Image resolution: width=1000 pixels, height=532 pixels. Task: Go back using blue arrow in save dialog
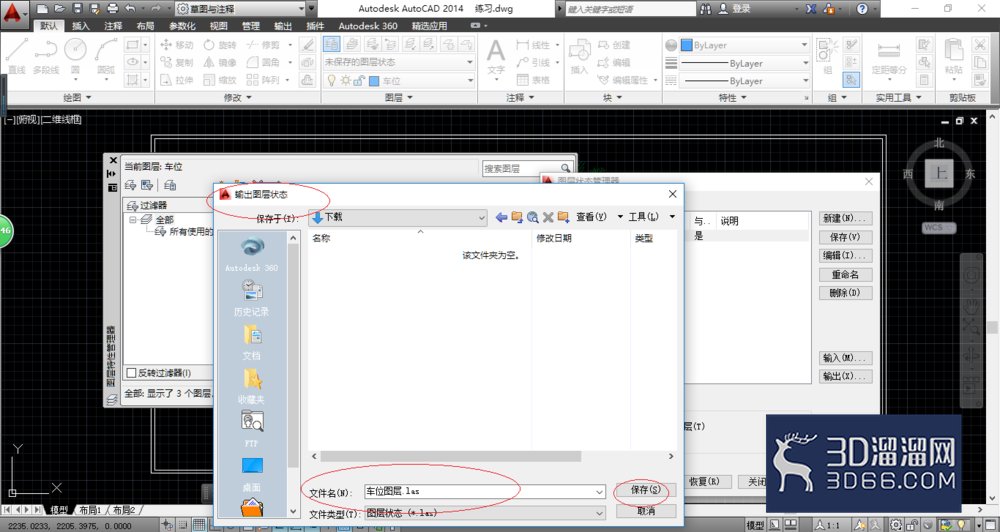point(501,218)
